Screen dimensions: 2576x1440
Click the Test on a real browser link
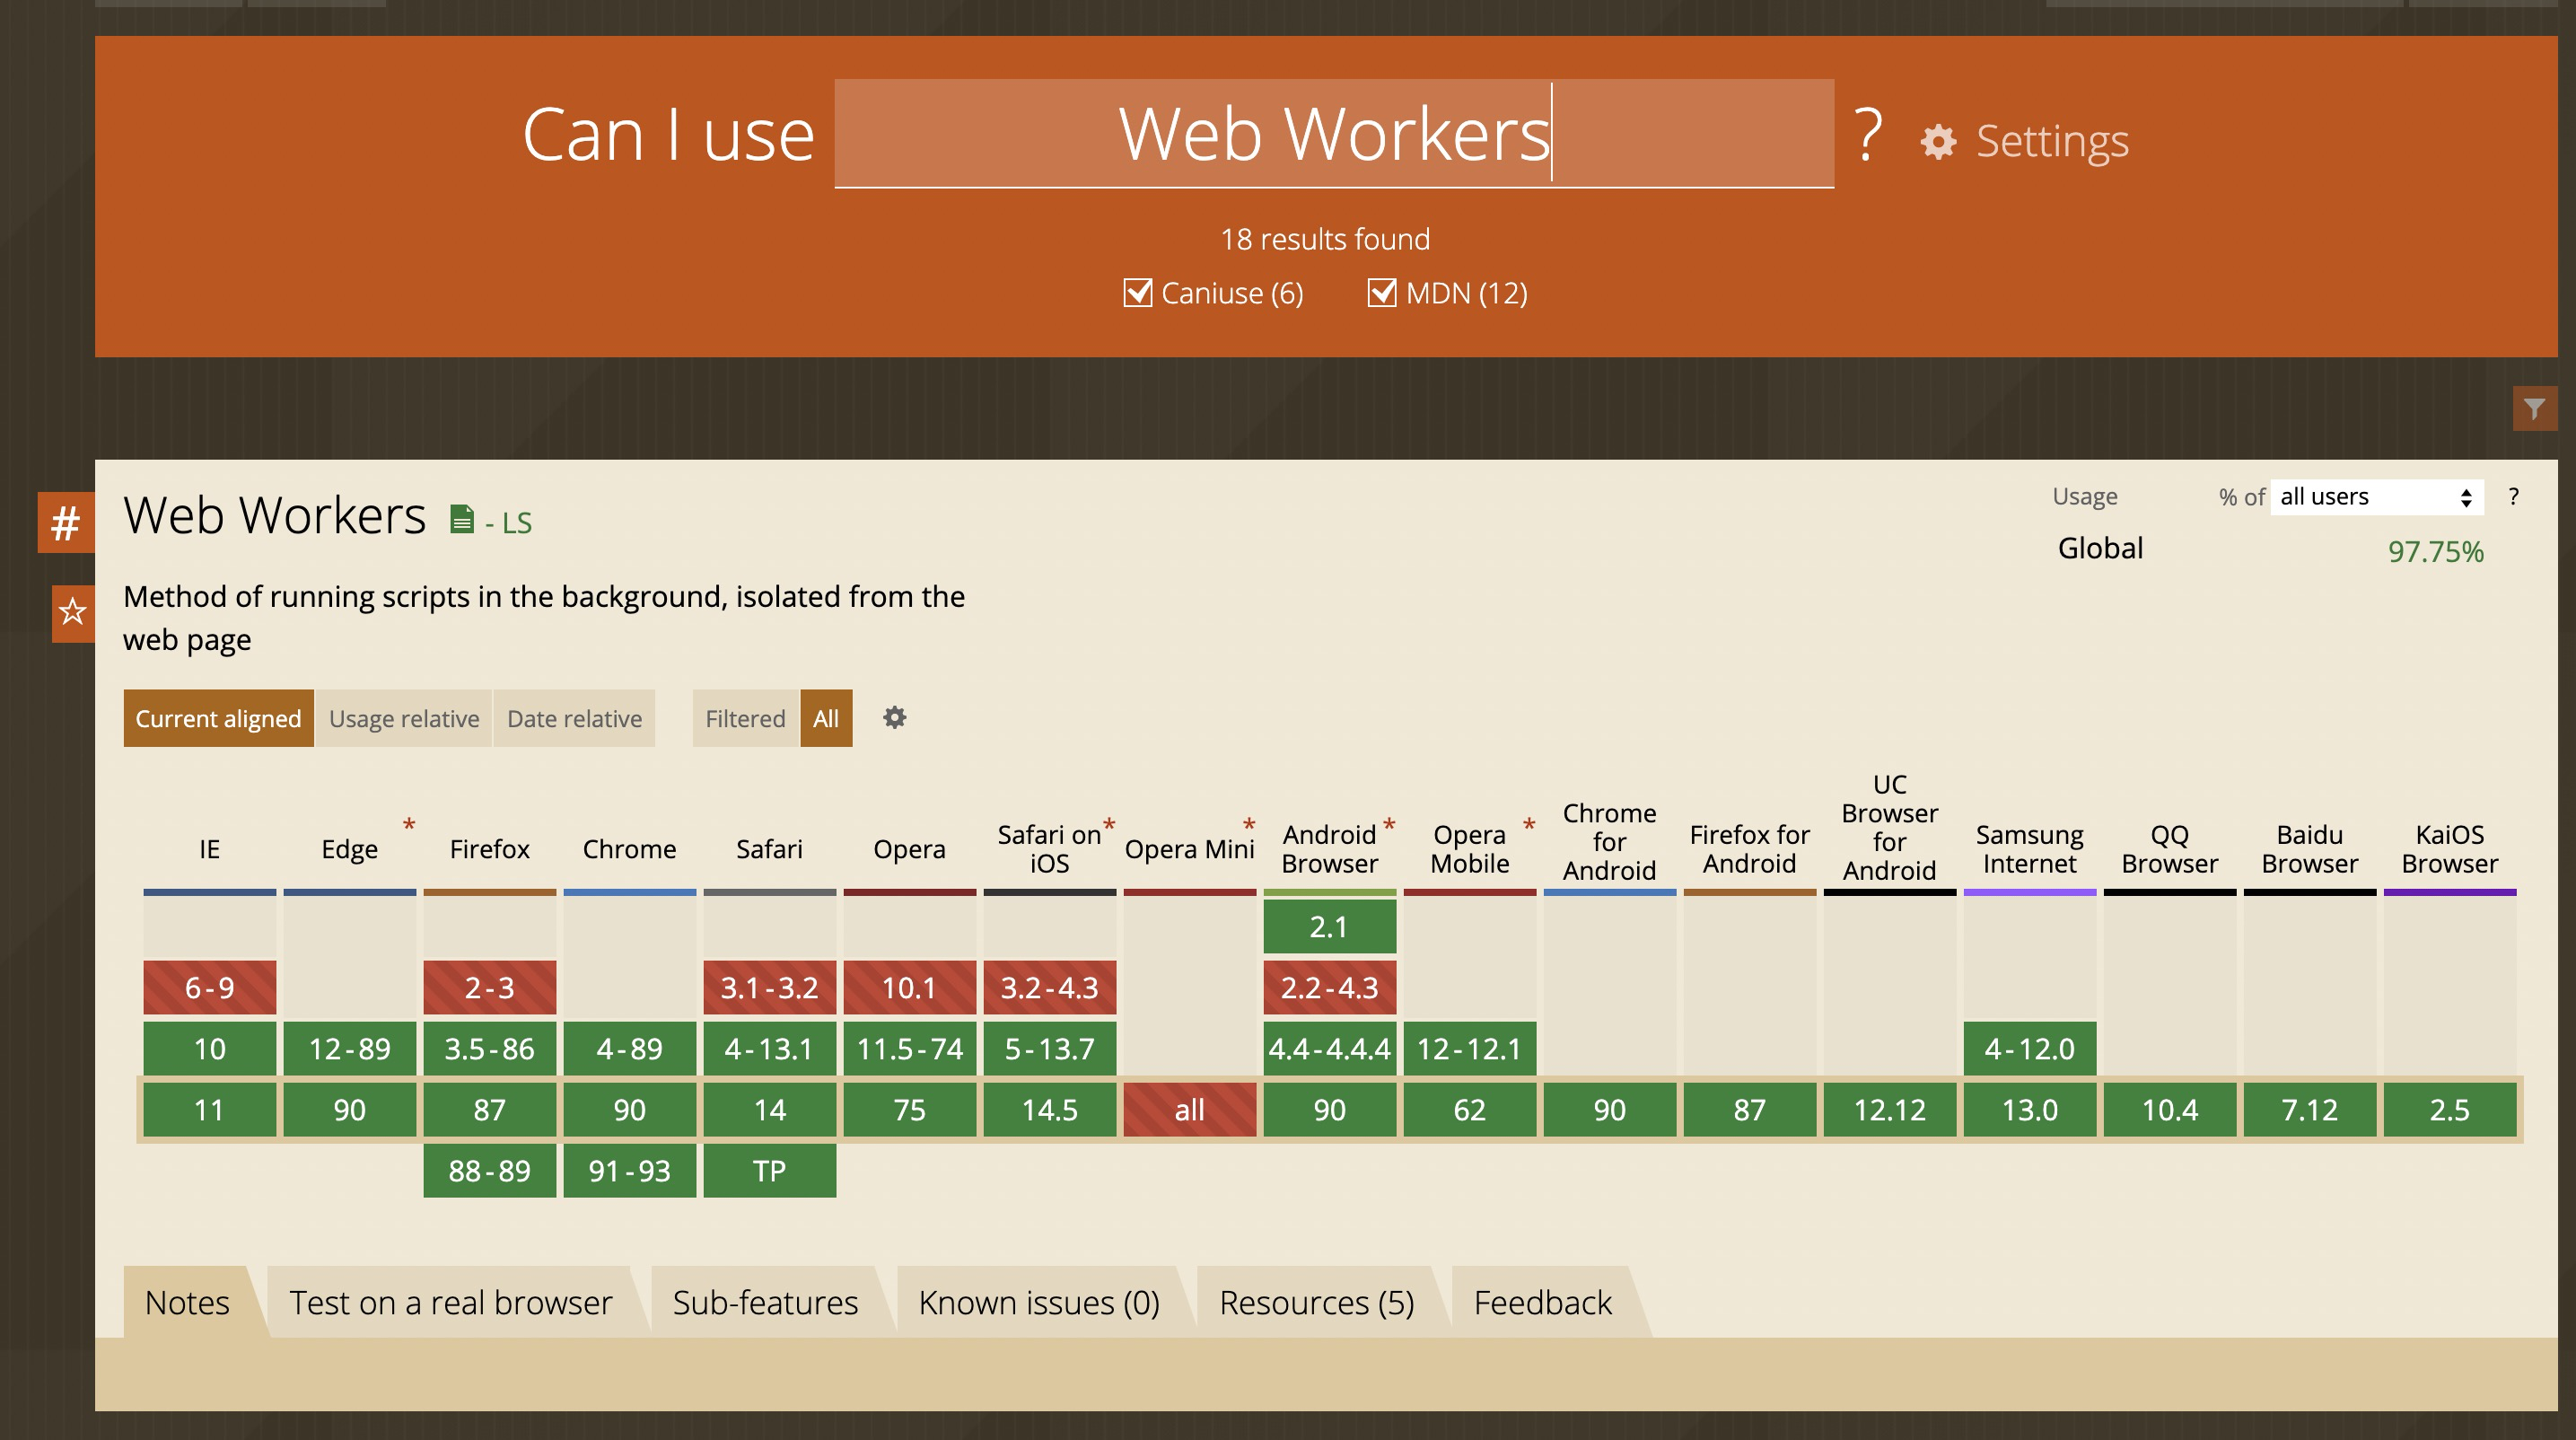[x=450, y=1302]
